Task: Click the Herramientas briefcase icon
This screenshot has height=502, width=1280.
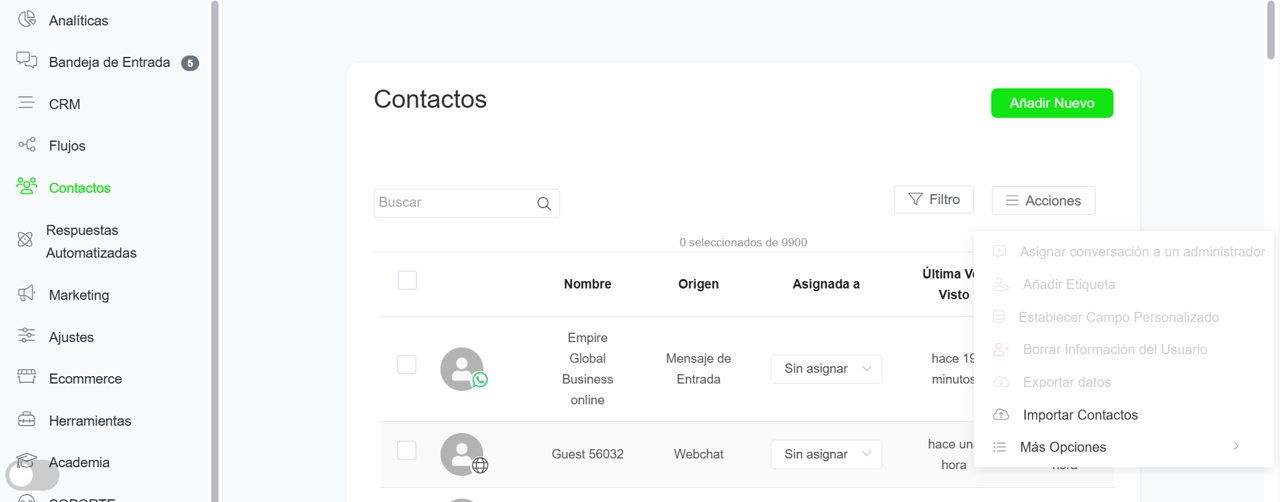Action: [x=27, y=420]
